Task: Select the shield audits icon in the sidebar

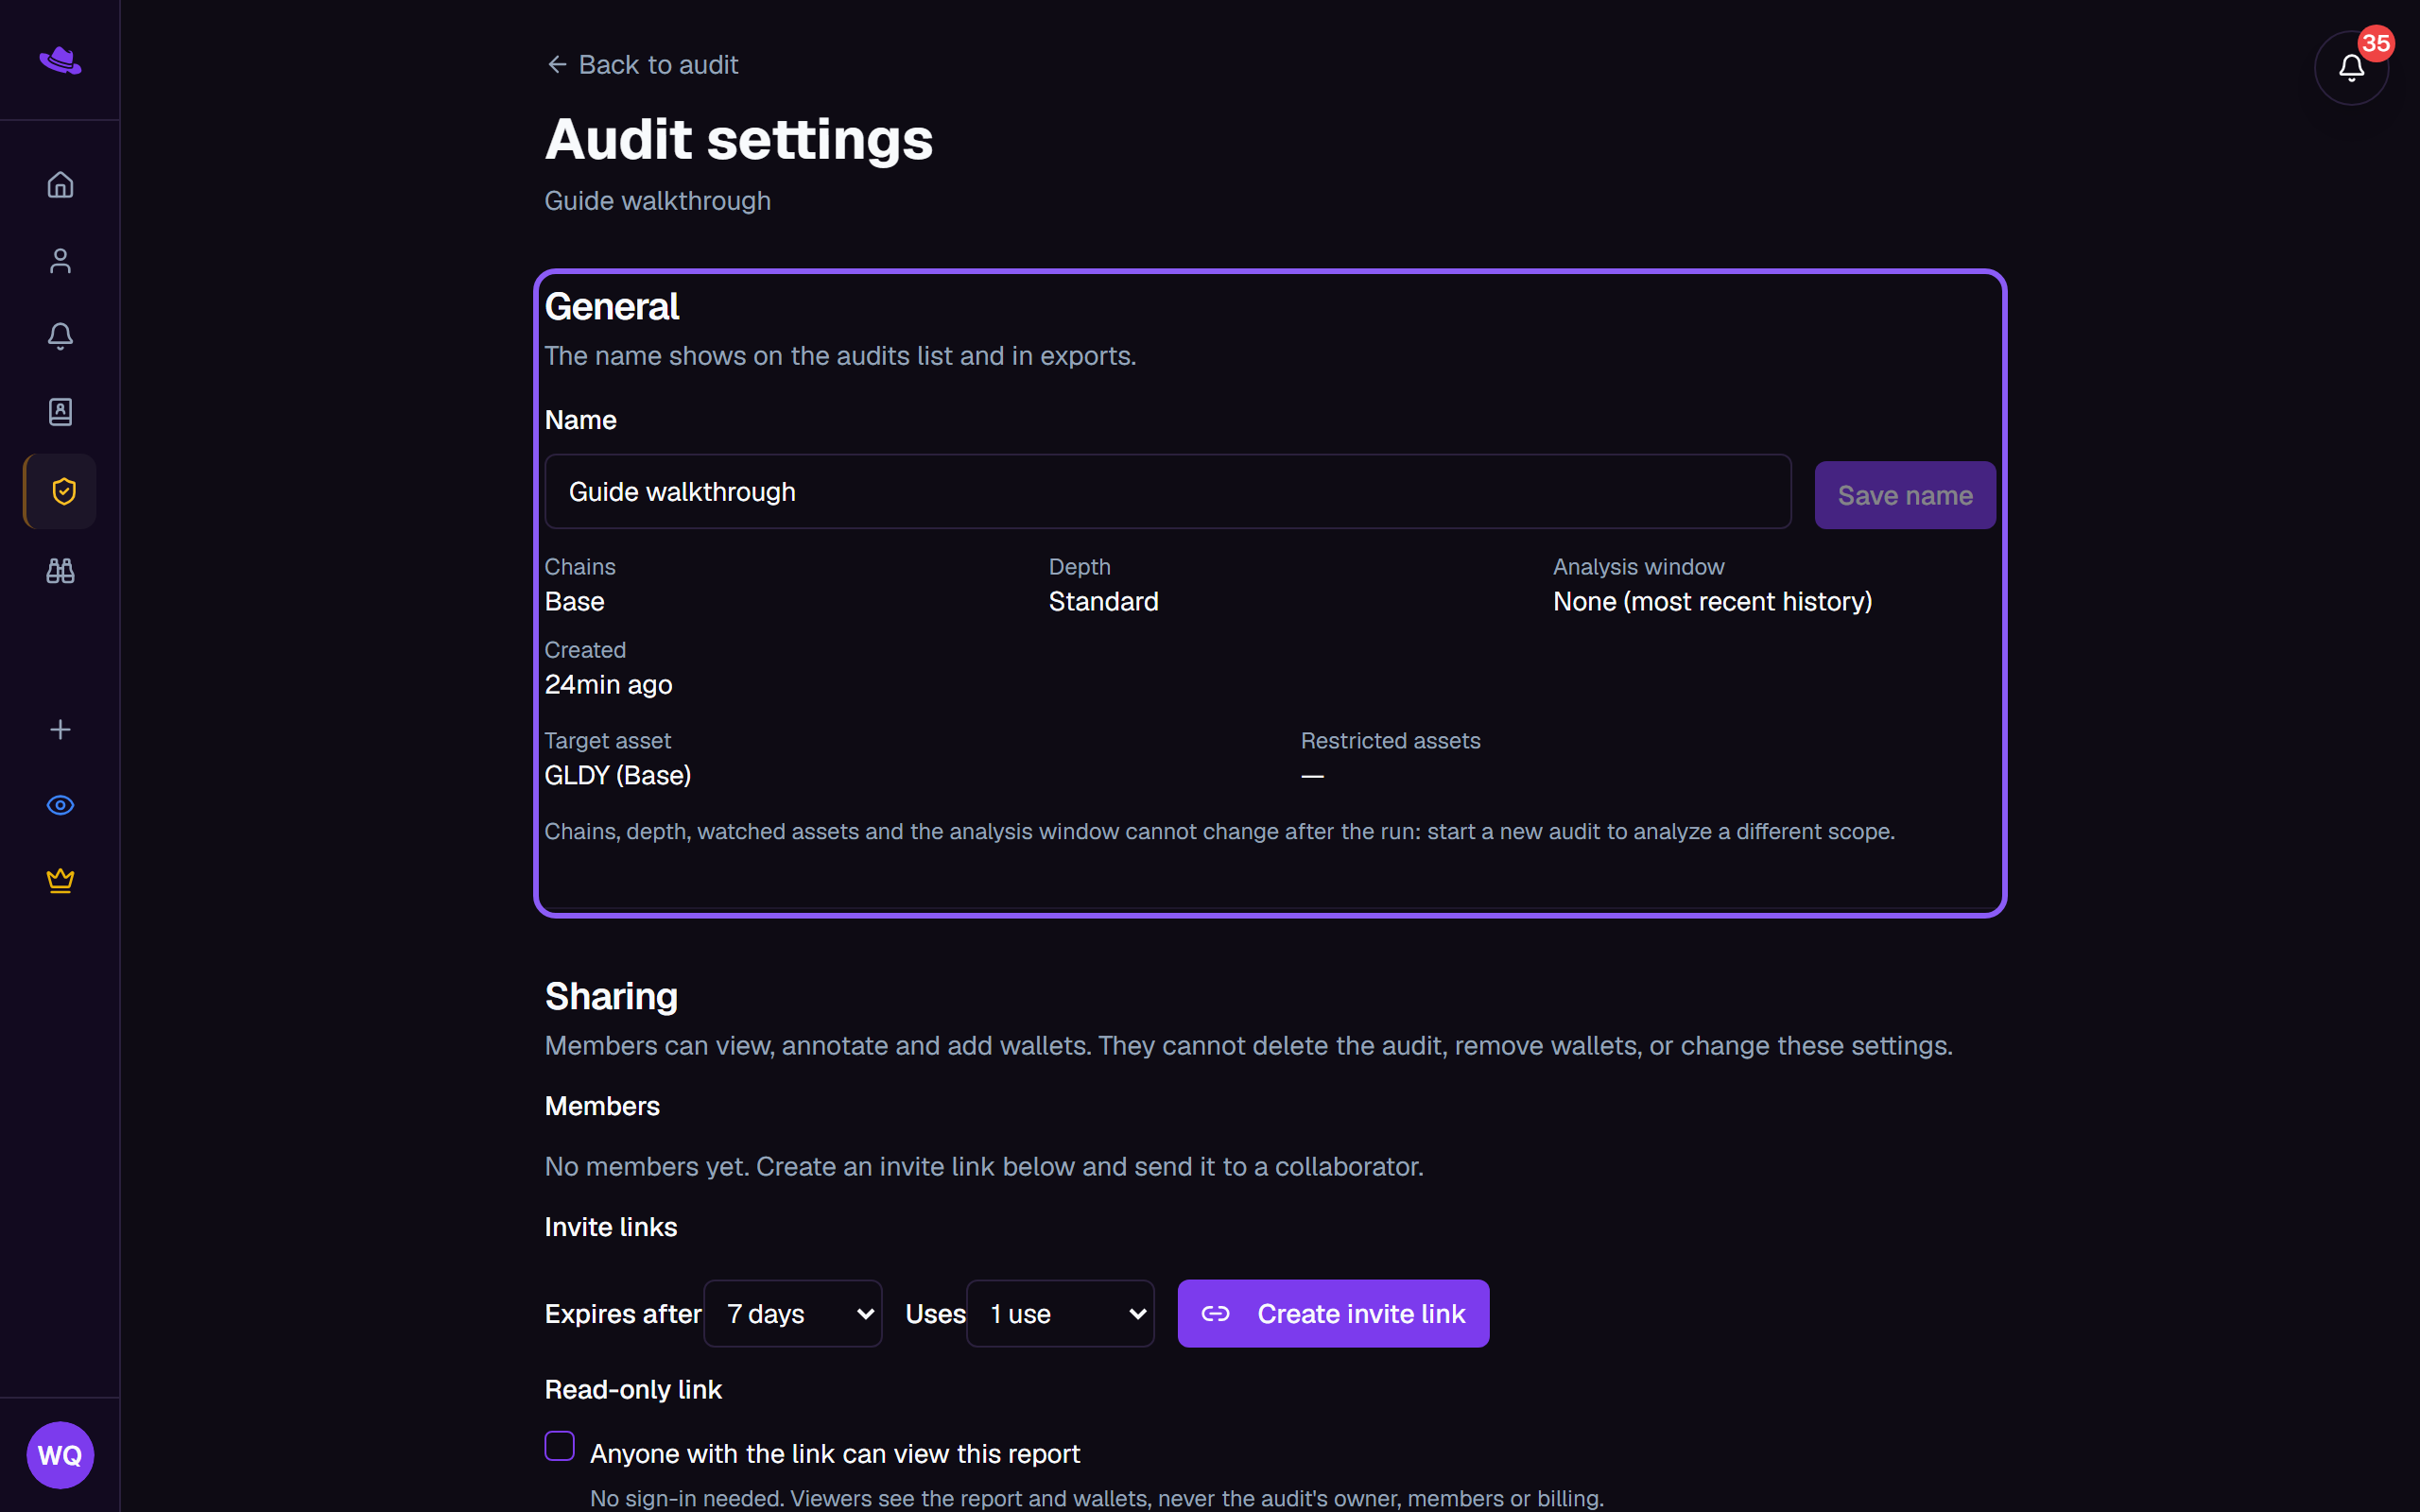Action: (60, 491)
